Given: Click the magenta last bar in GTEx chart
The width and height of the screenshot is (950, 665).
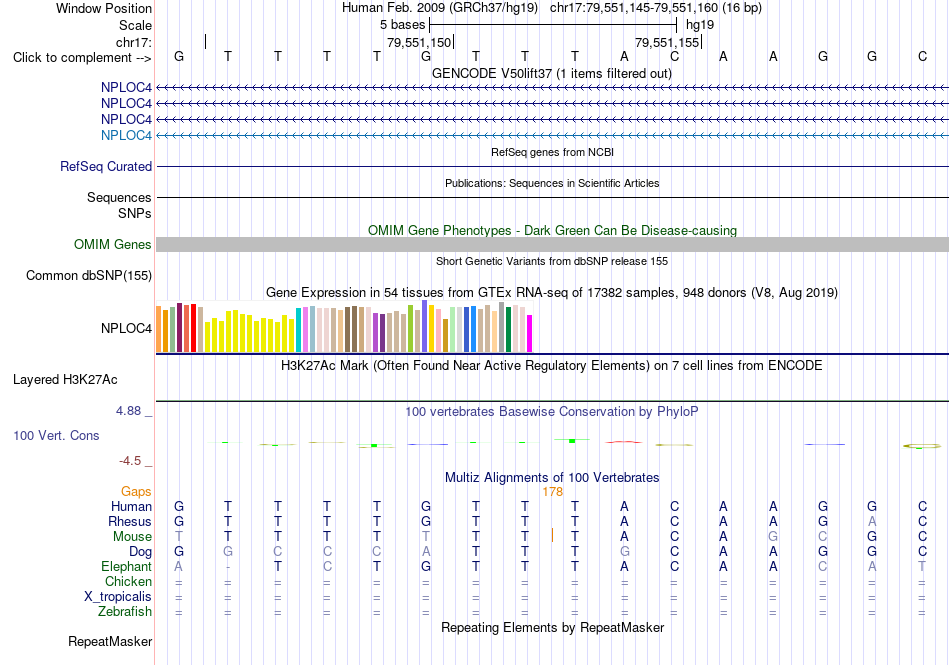Looking at the screenshot, I should coord(530,333).
